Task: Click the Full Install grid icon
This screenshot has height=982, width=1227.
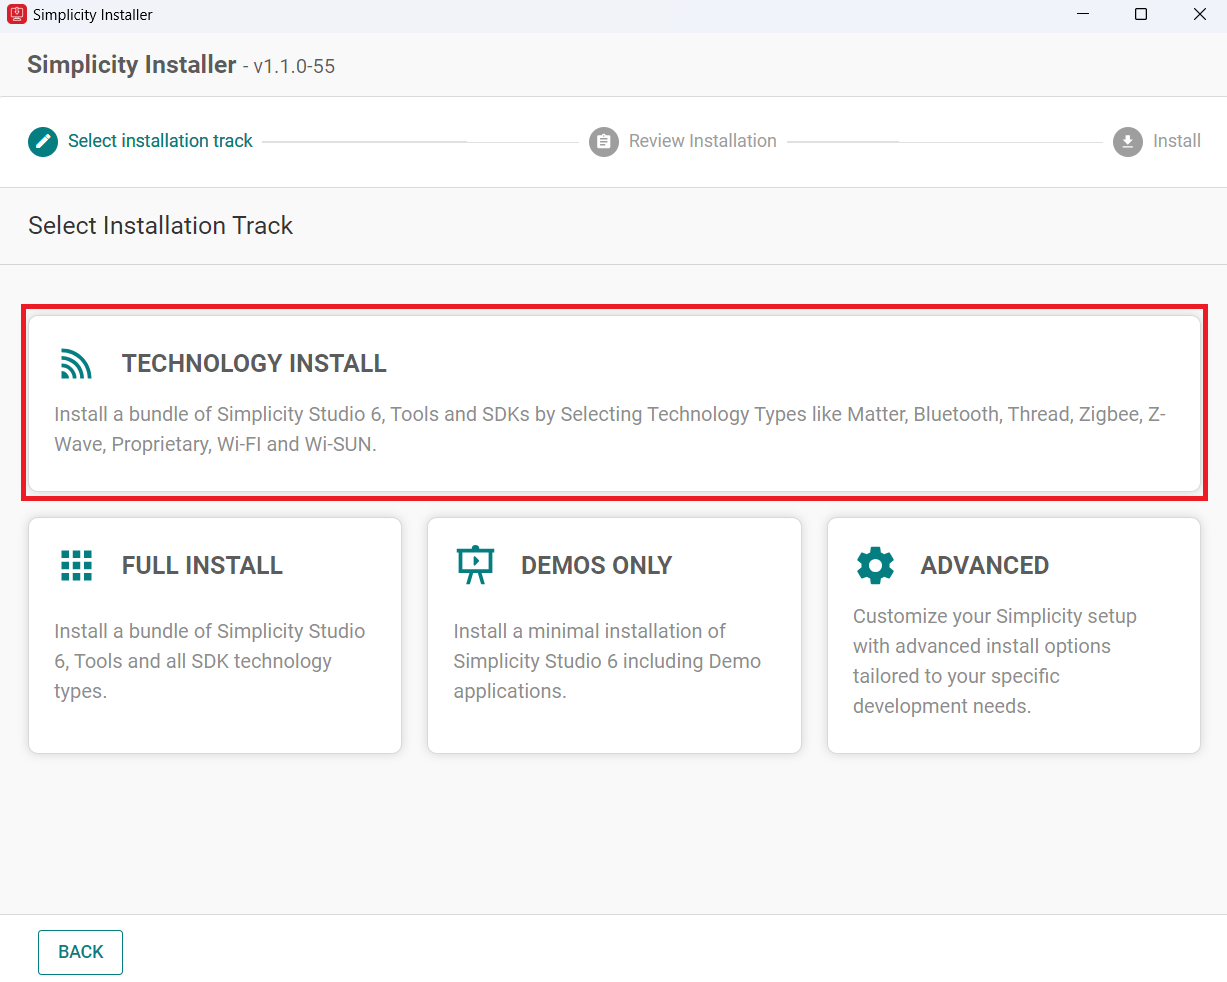Action: (76, 565)
